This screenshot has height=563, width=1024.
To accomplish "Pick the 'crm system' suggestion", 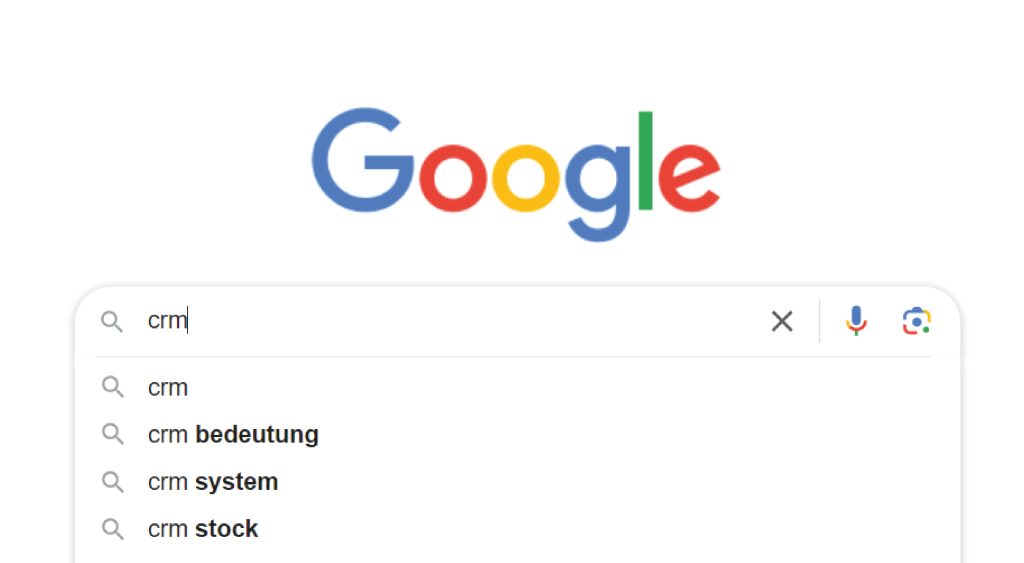I will click(x=517, y=481).
